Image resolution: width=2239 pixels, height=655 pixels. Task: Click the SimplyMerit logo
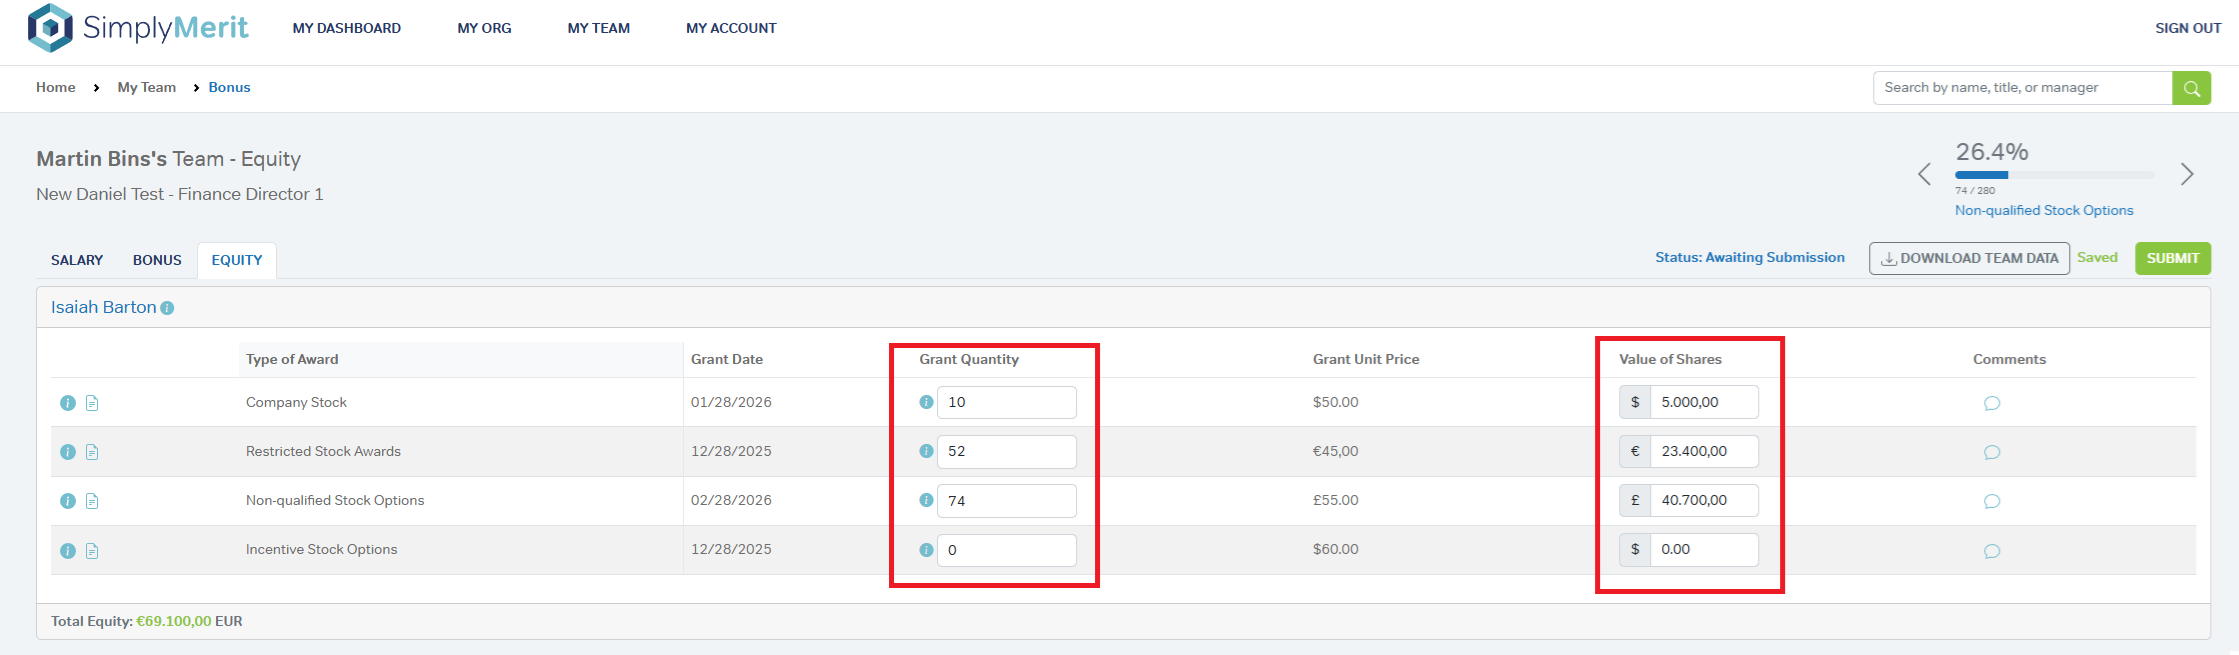pos(138,28)
